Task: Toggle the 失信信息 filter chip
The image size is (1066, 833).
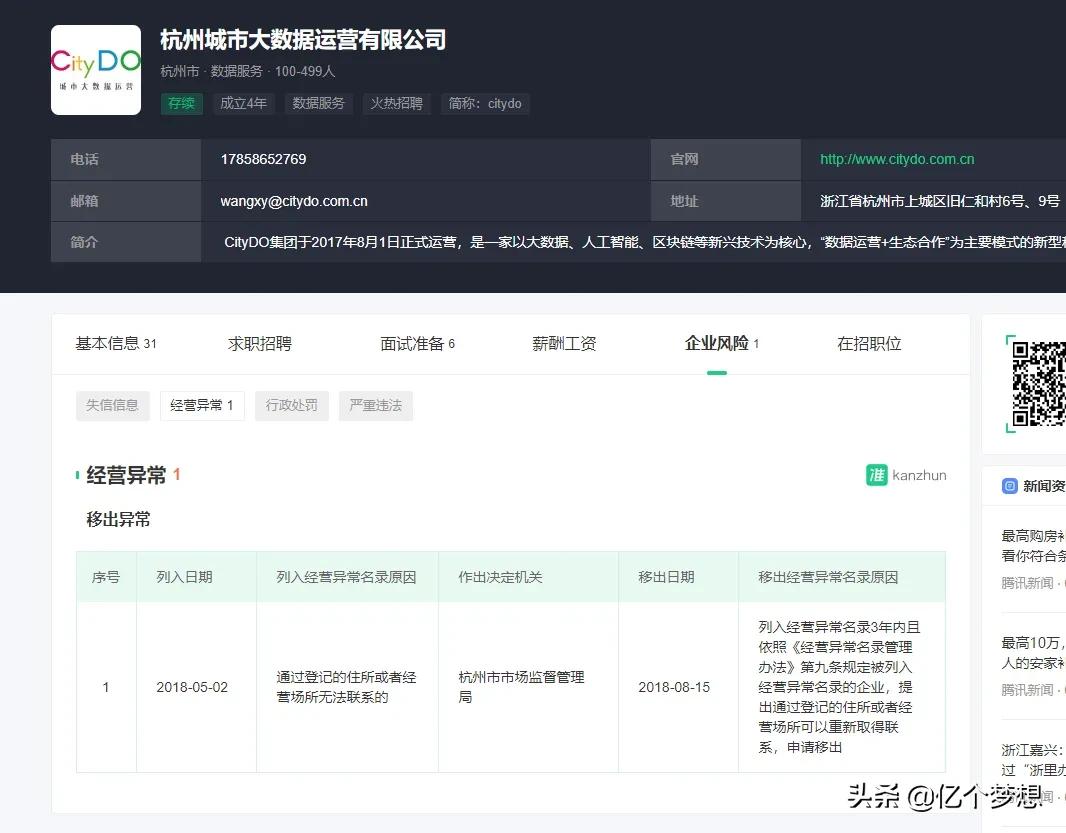Action: [112, 405]
